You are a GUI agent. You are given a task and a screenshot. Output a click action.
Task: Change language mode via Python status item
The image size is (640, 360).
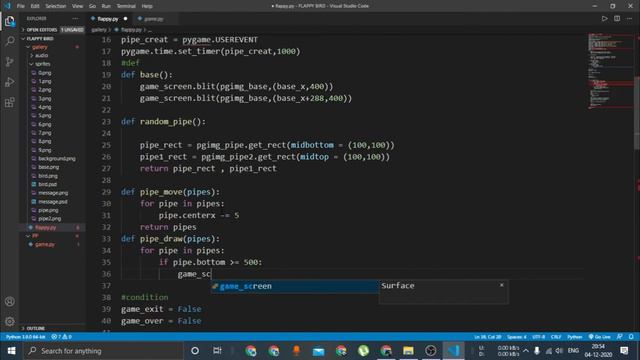click(x=575, y=337)
